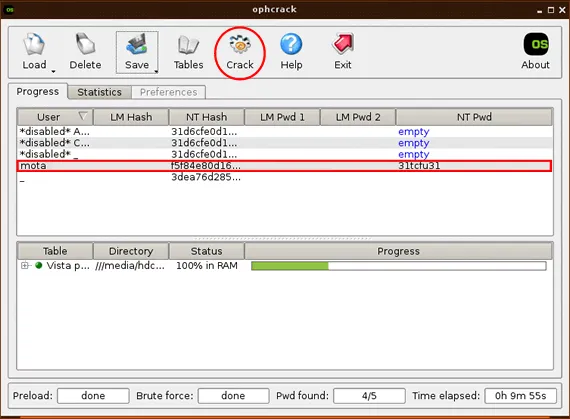Click the Pwd found 4/5 field

click(x=369, y=396)
